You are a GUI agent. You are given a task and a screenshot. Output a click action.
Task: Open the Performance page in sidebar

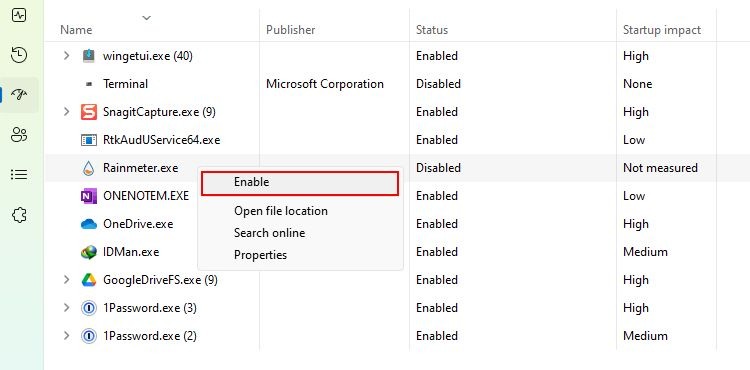(x=19, y=15)
